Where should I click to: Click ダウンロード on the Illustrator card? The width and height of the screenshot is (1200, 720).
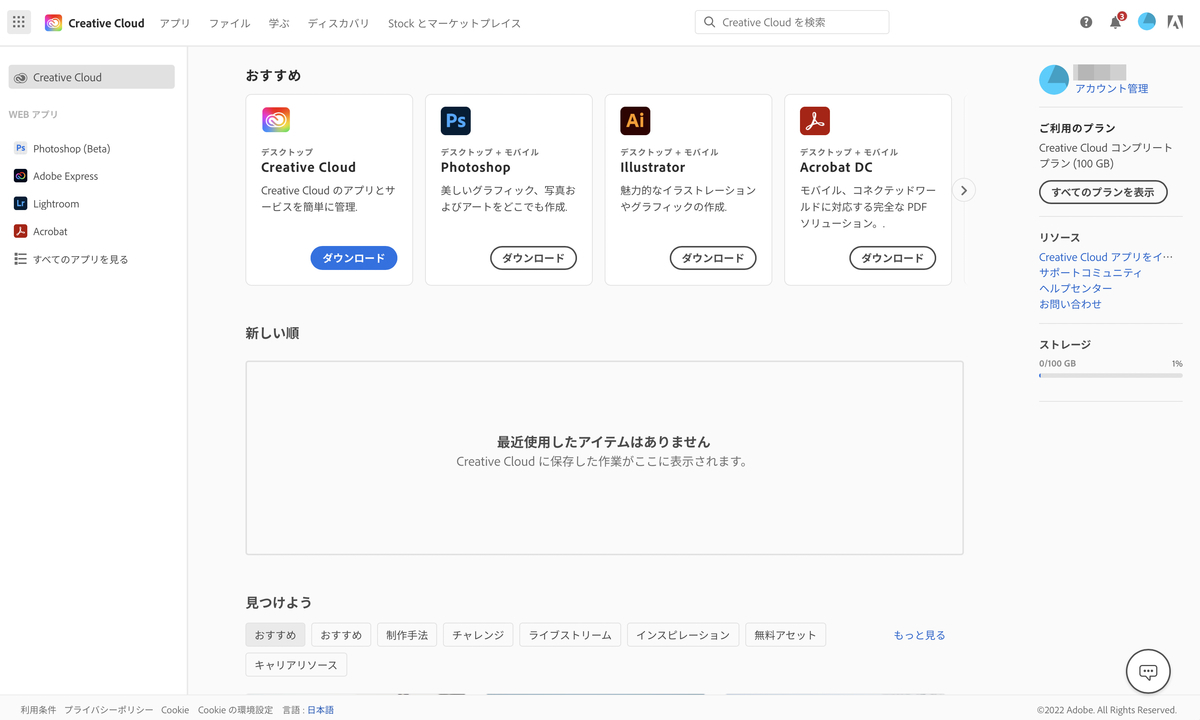click(x=713, y=258)
